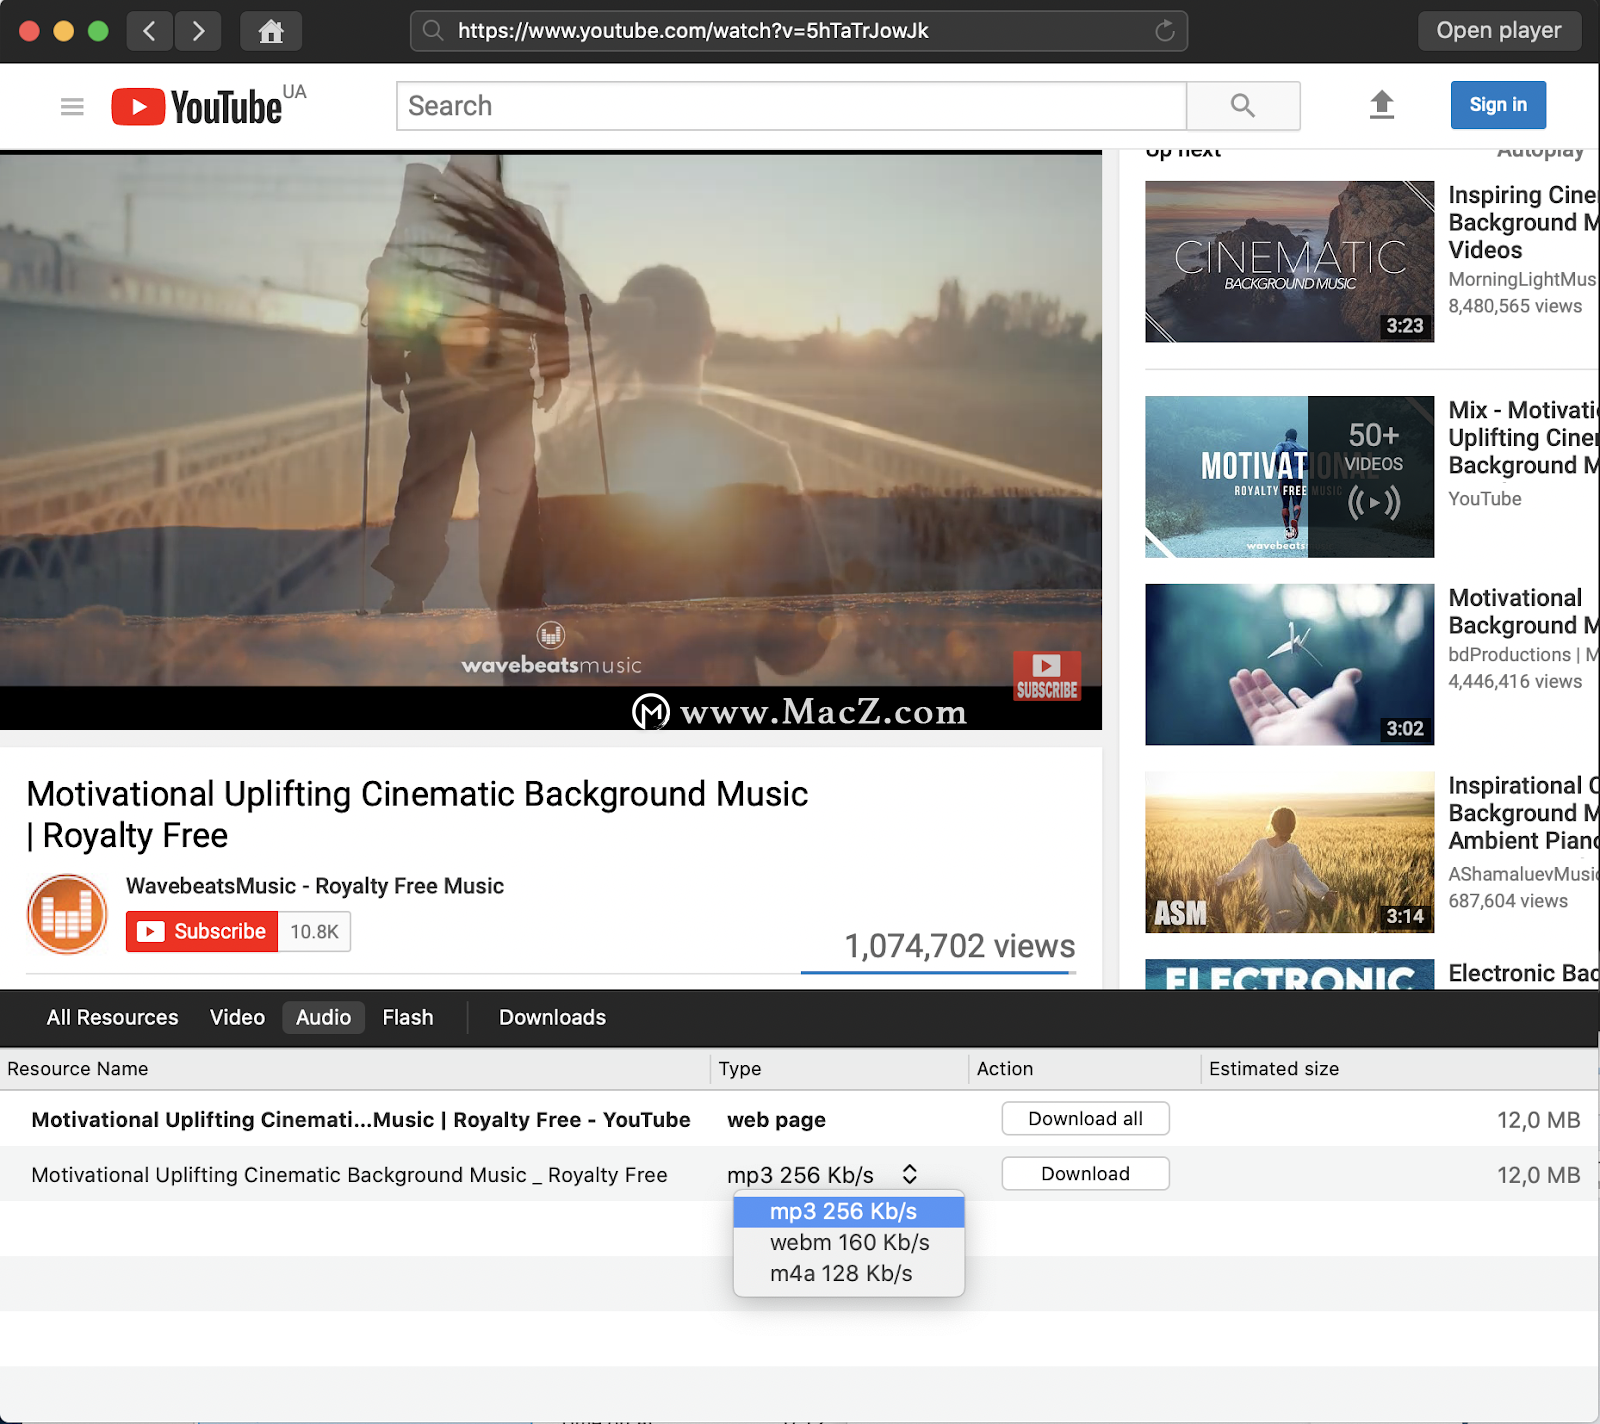Open the Downloads tab
The height and width of the screenshot is (1424, 1600).
552,1017
